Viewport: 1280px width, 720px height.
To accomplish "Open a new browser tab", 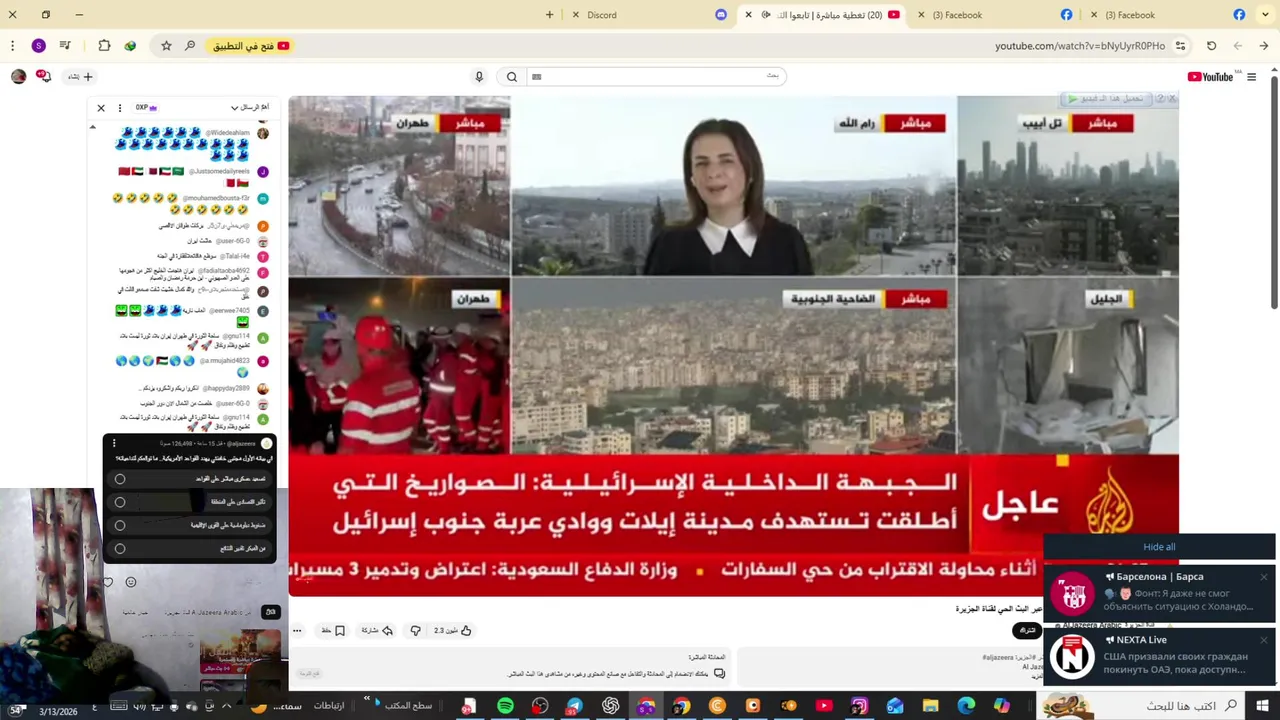I will pos(549,15).
